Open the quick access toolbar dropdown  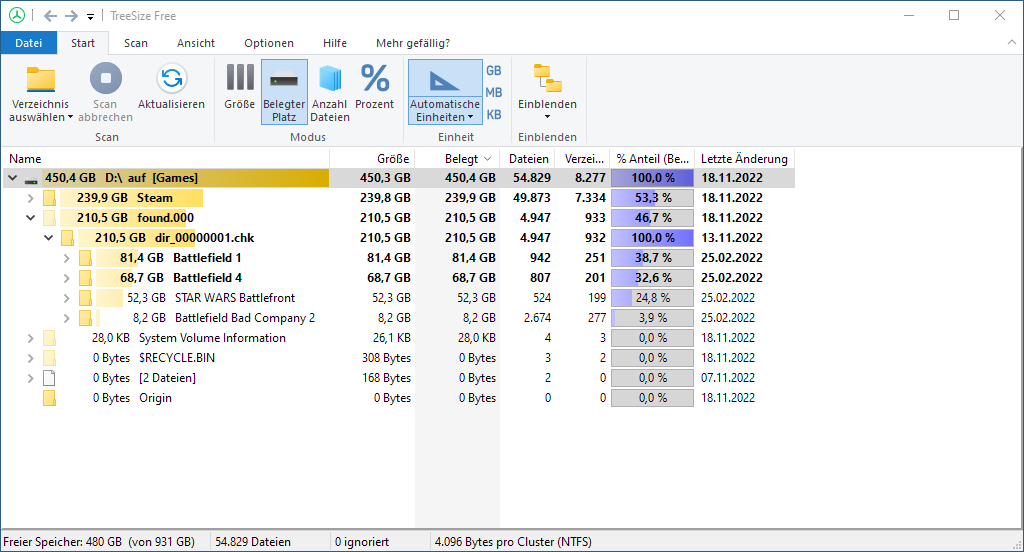[x=90, y=17]
